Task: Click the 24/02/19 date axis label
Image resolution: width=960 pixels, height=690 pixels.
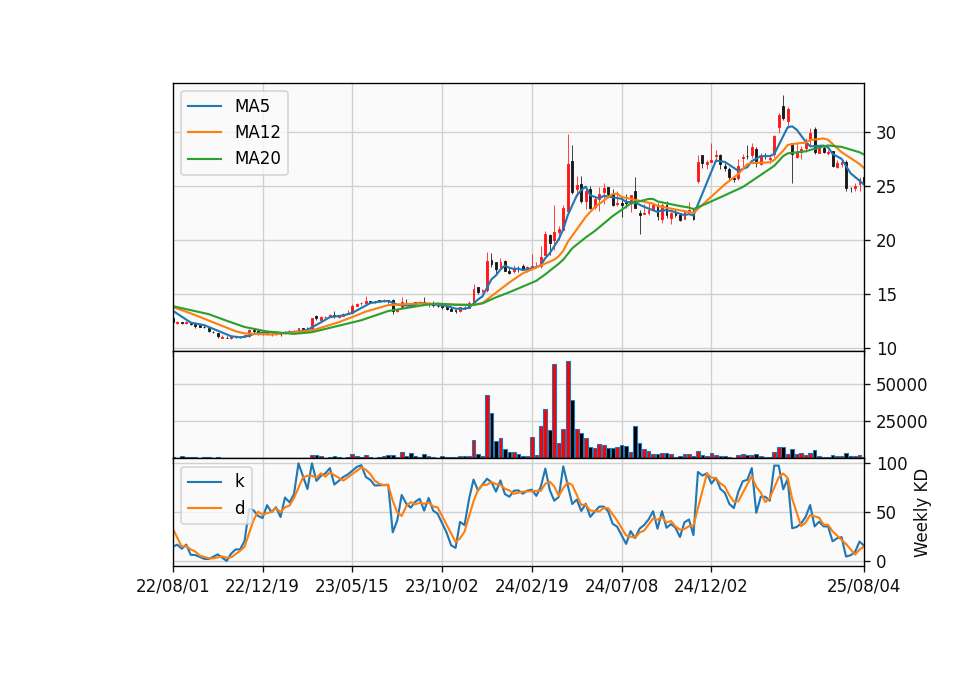Action: tap(531, 586)
